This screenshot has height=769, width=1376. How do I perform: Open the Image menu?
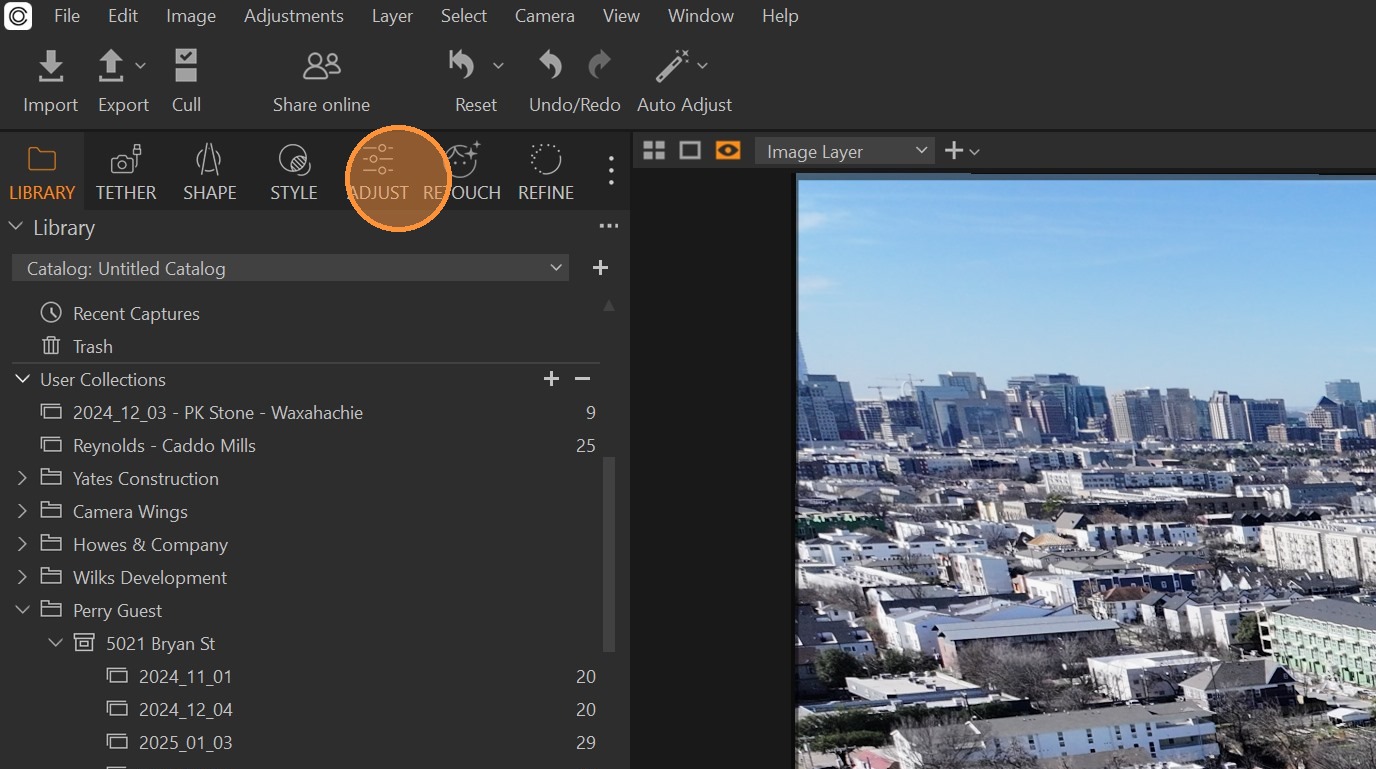coord(191,16)
